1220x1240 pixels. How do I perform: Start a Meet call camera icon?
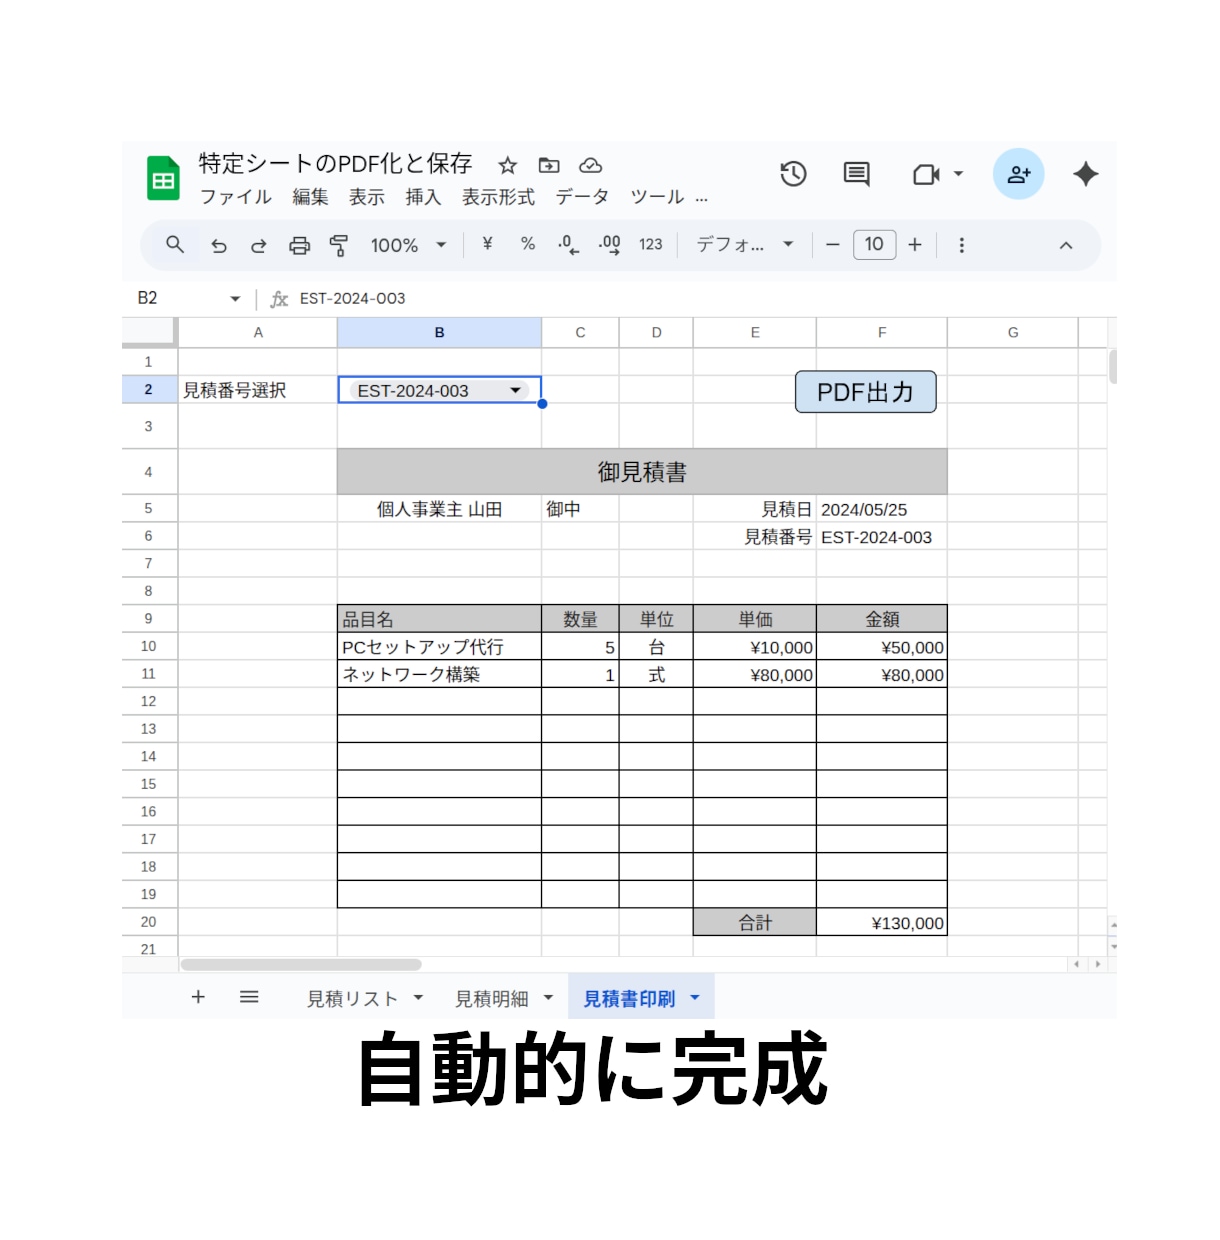coord(926,175)
